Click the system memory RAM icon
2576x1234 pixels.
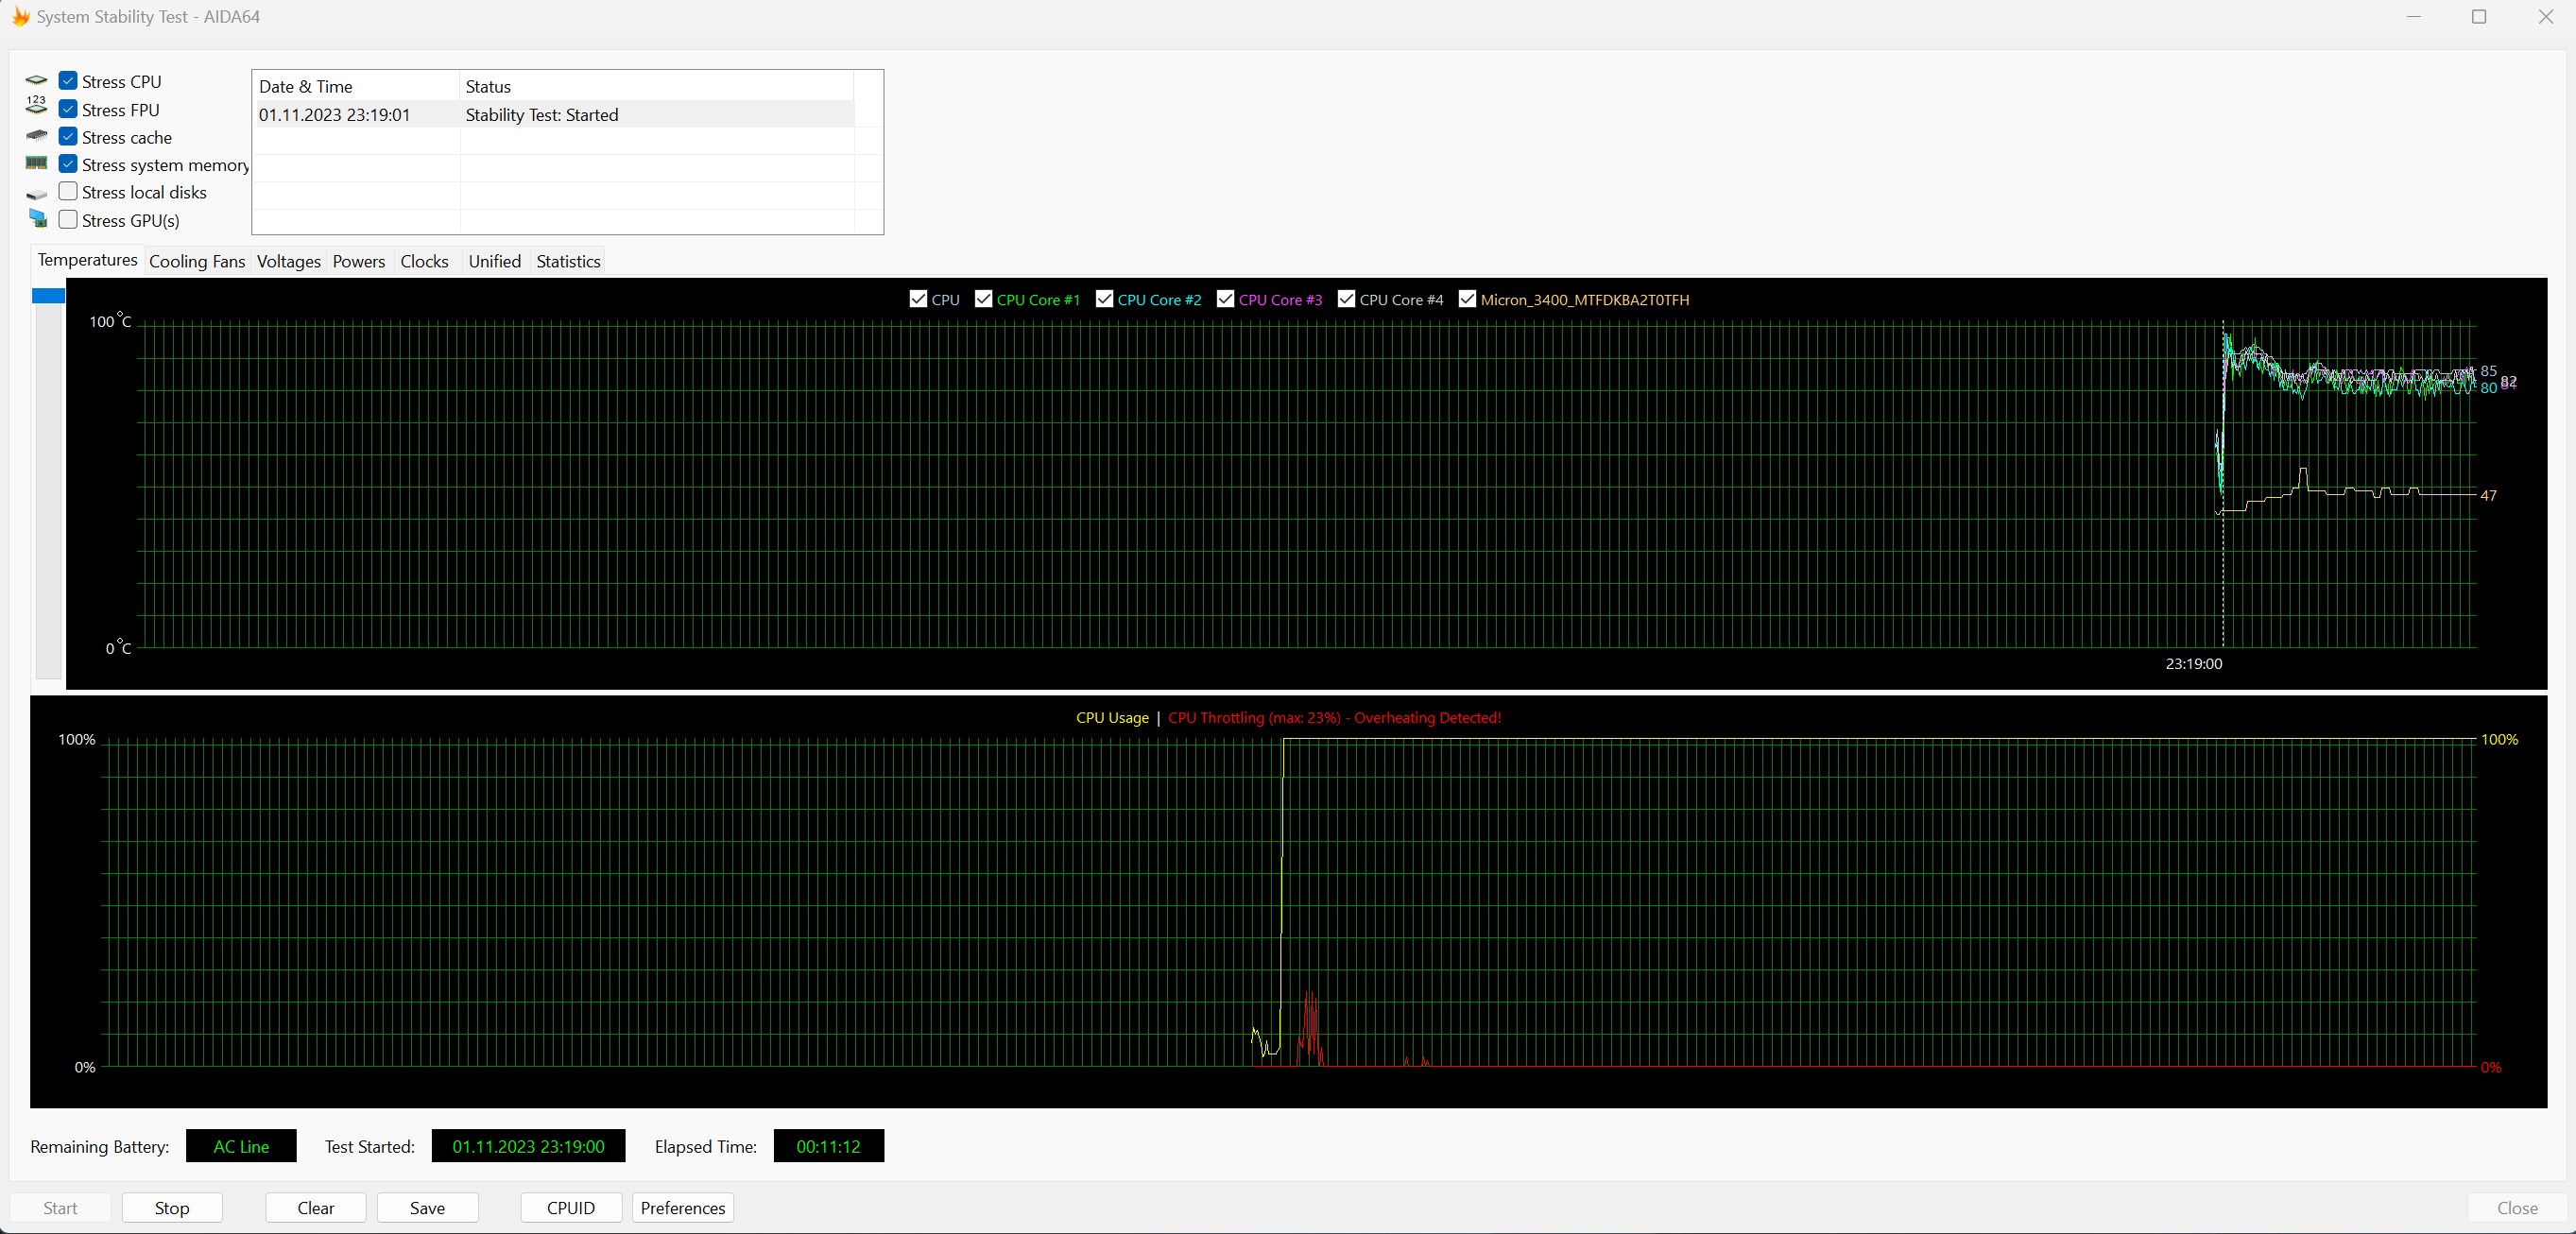(x=36, y=163)
